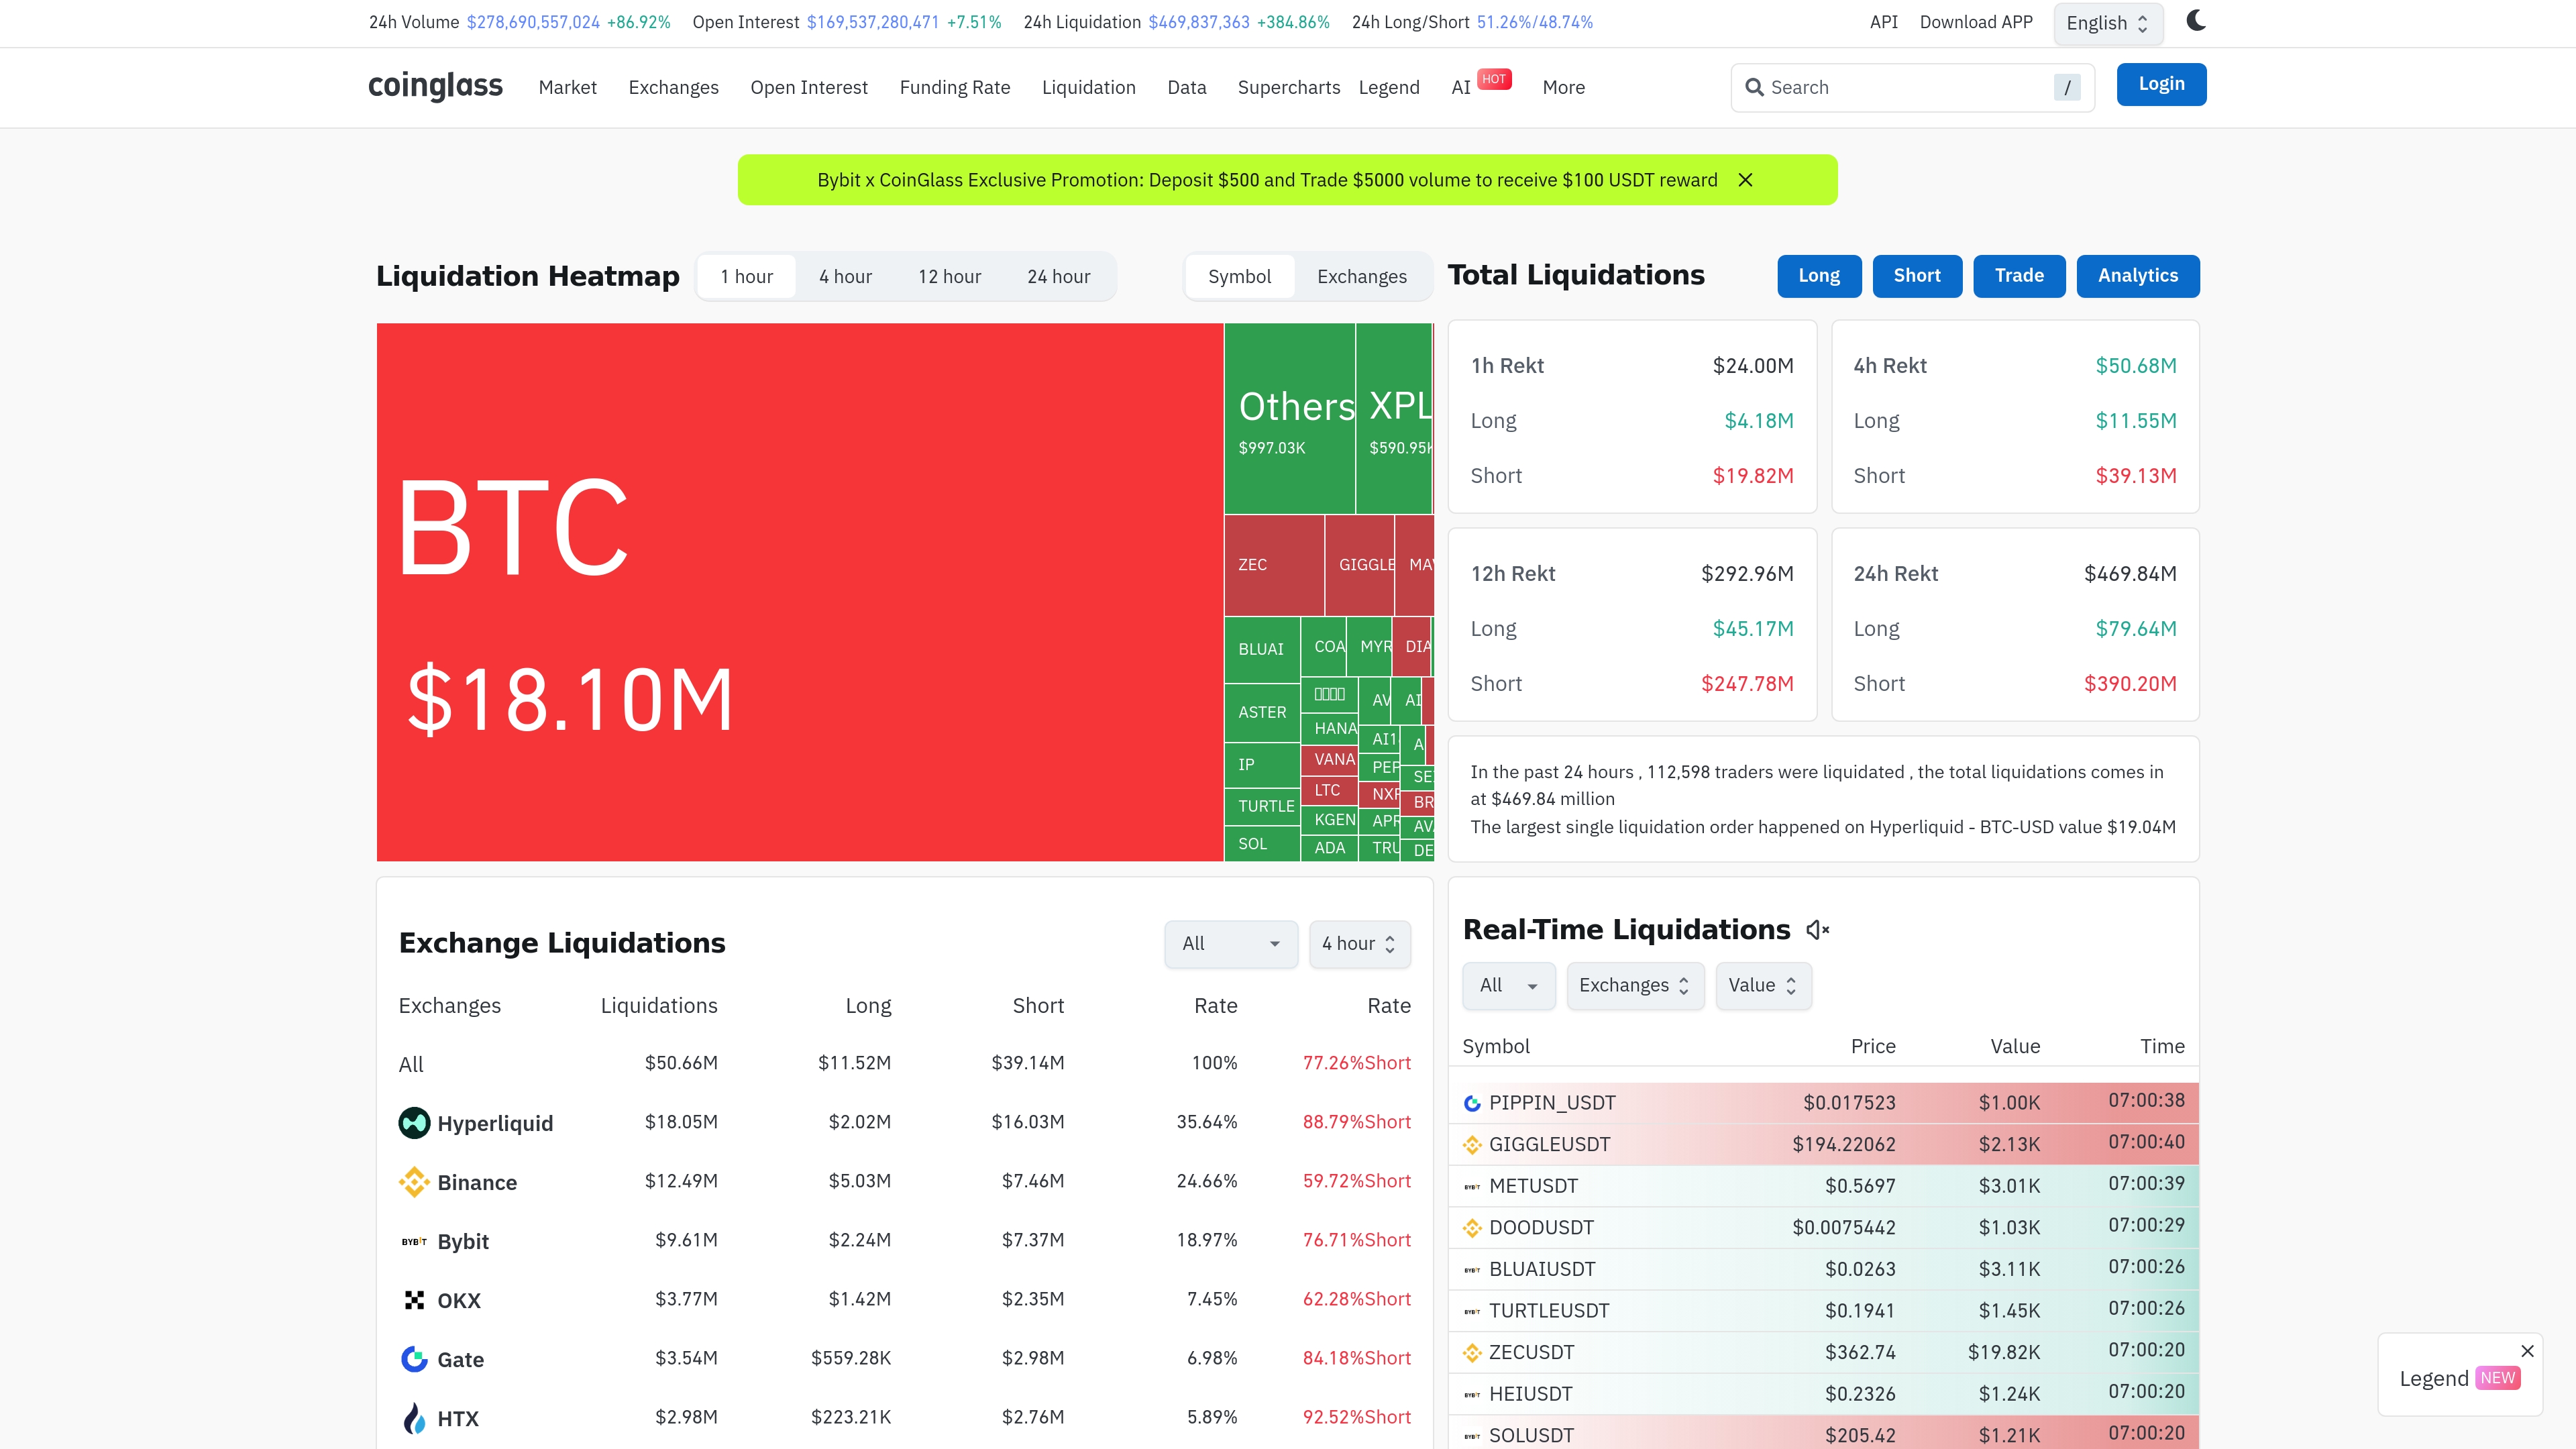Expand the 4 hour exchange liquidations dropdown

tap(1359, 944)
